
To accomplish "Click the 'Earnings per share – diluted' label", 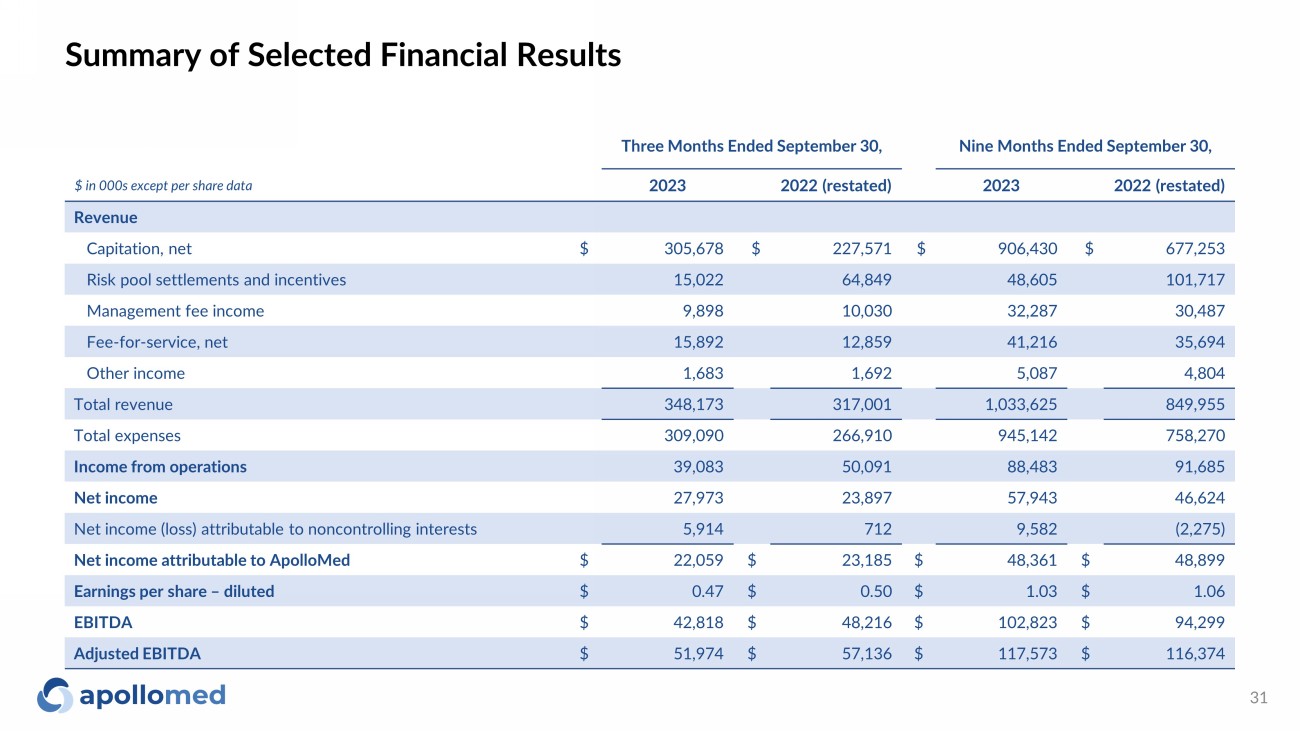I will (x=174, y=591).
